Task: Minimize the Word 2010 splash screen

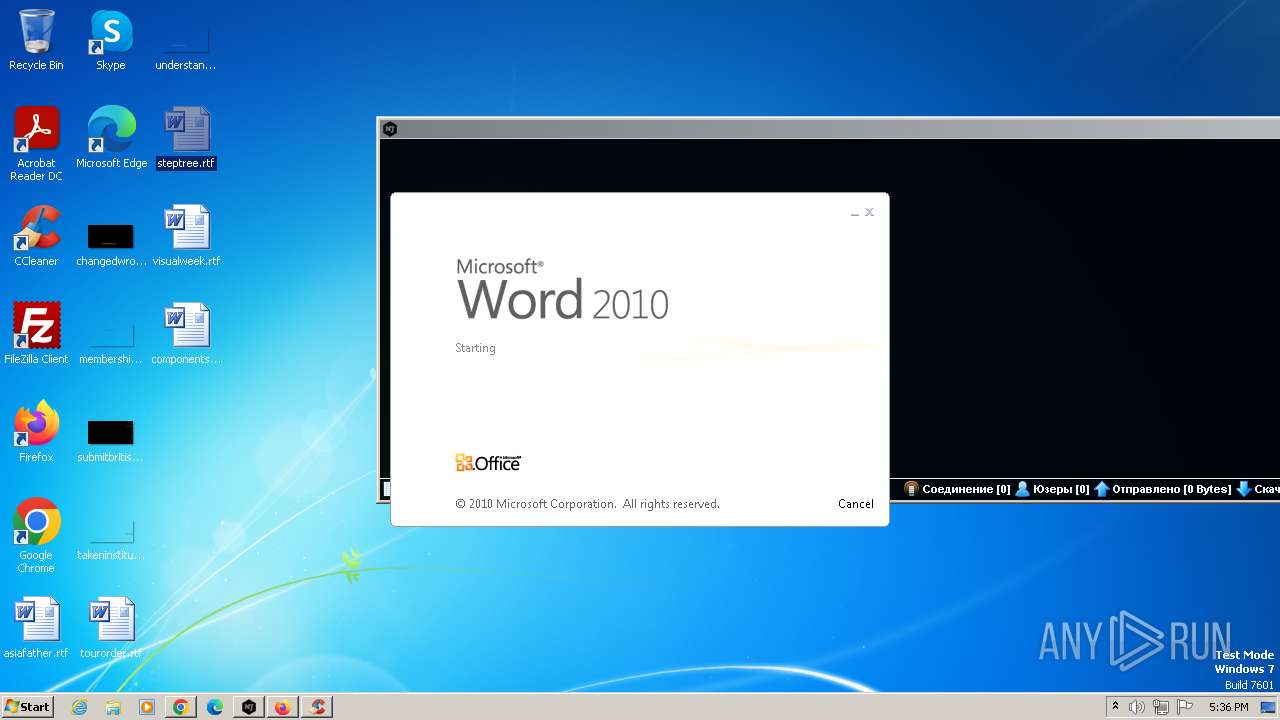Action: pyautogui.click(x=855, y=213)
